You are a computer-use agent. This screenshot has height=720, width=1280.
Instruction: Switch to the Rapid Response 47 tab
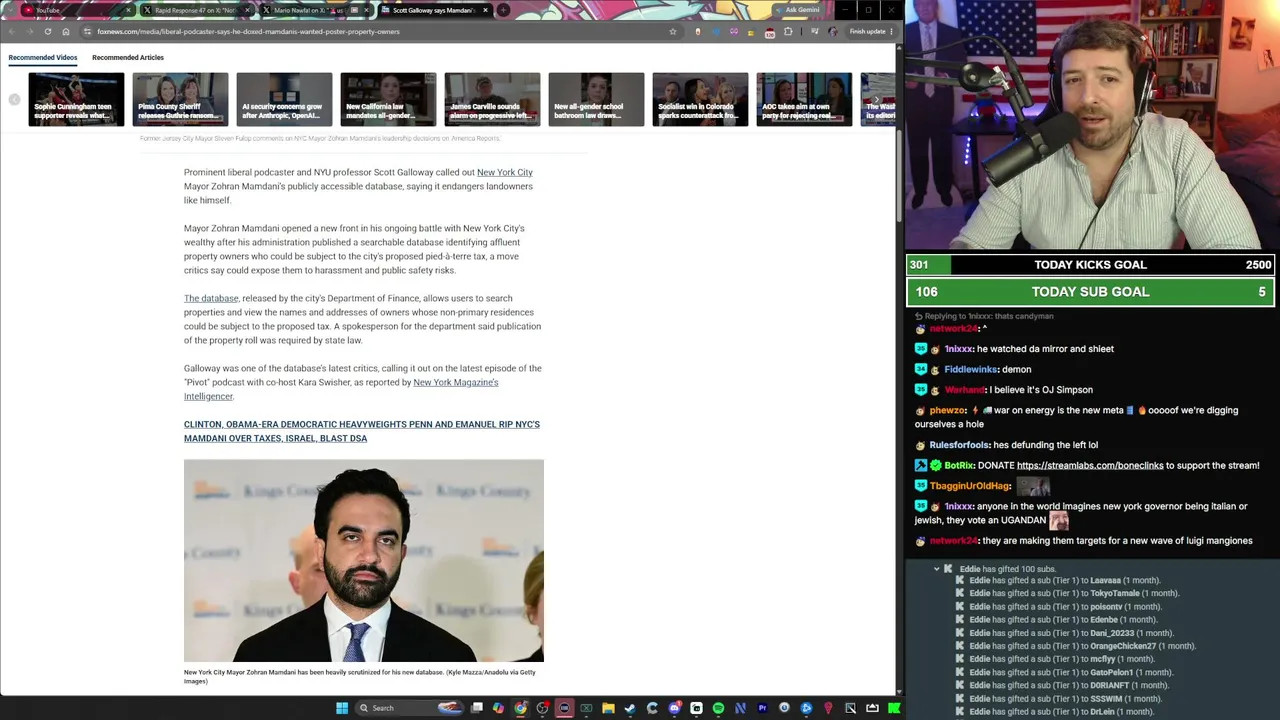195,10
